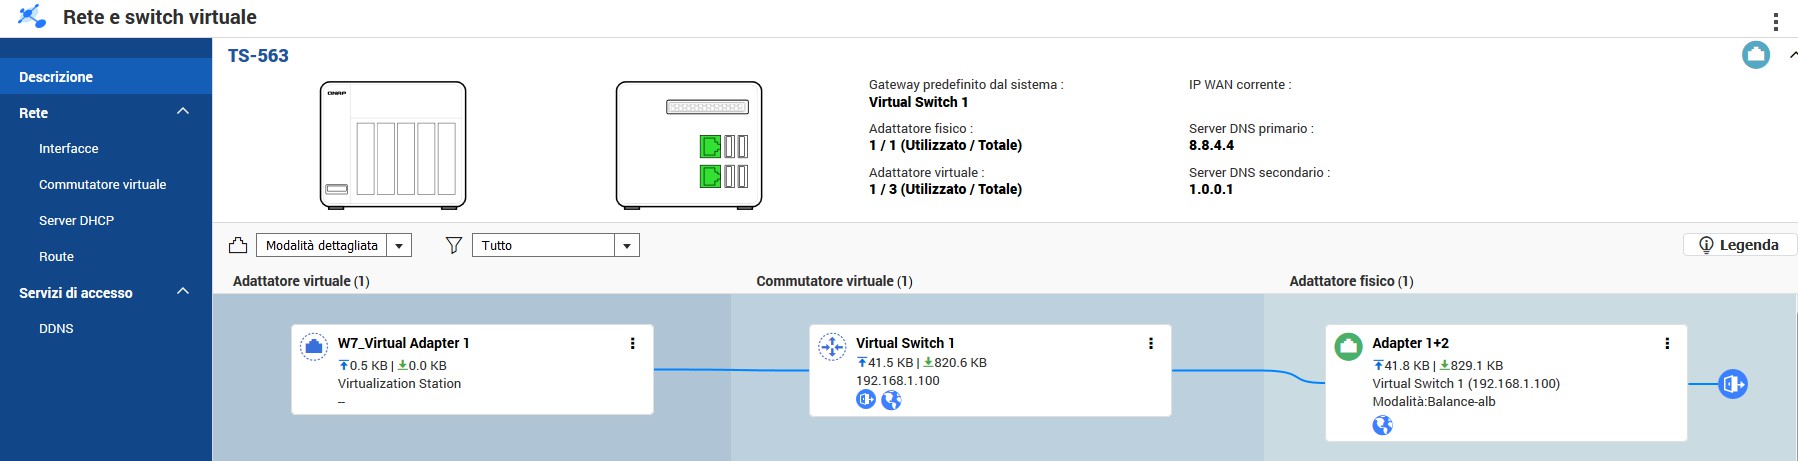Collapse the Rete sidebar section
Image resolution: width=1798 pixels, height=461 pixels.
coord(182,112)
